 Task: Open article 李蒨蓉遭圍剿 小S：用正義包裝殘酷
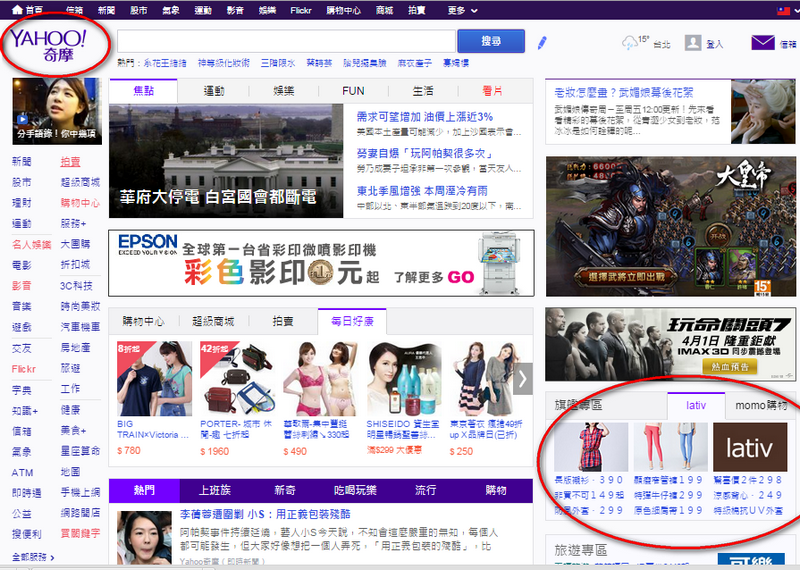click(x=265, y=514)
